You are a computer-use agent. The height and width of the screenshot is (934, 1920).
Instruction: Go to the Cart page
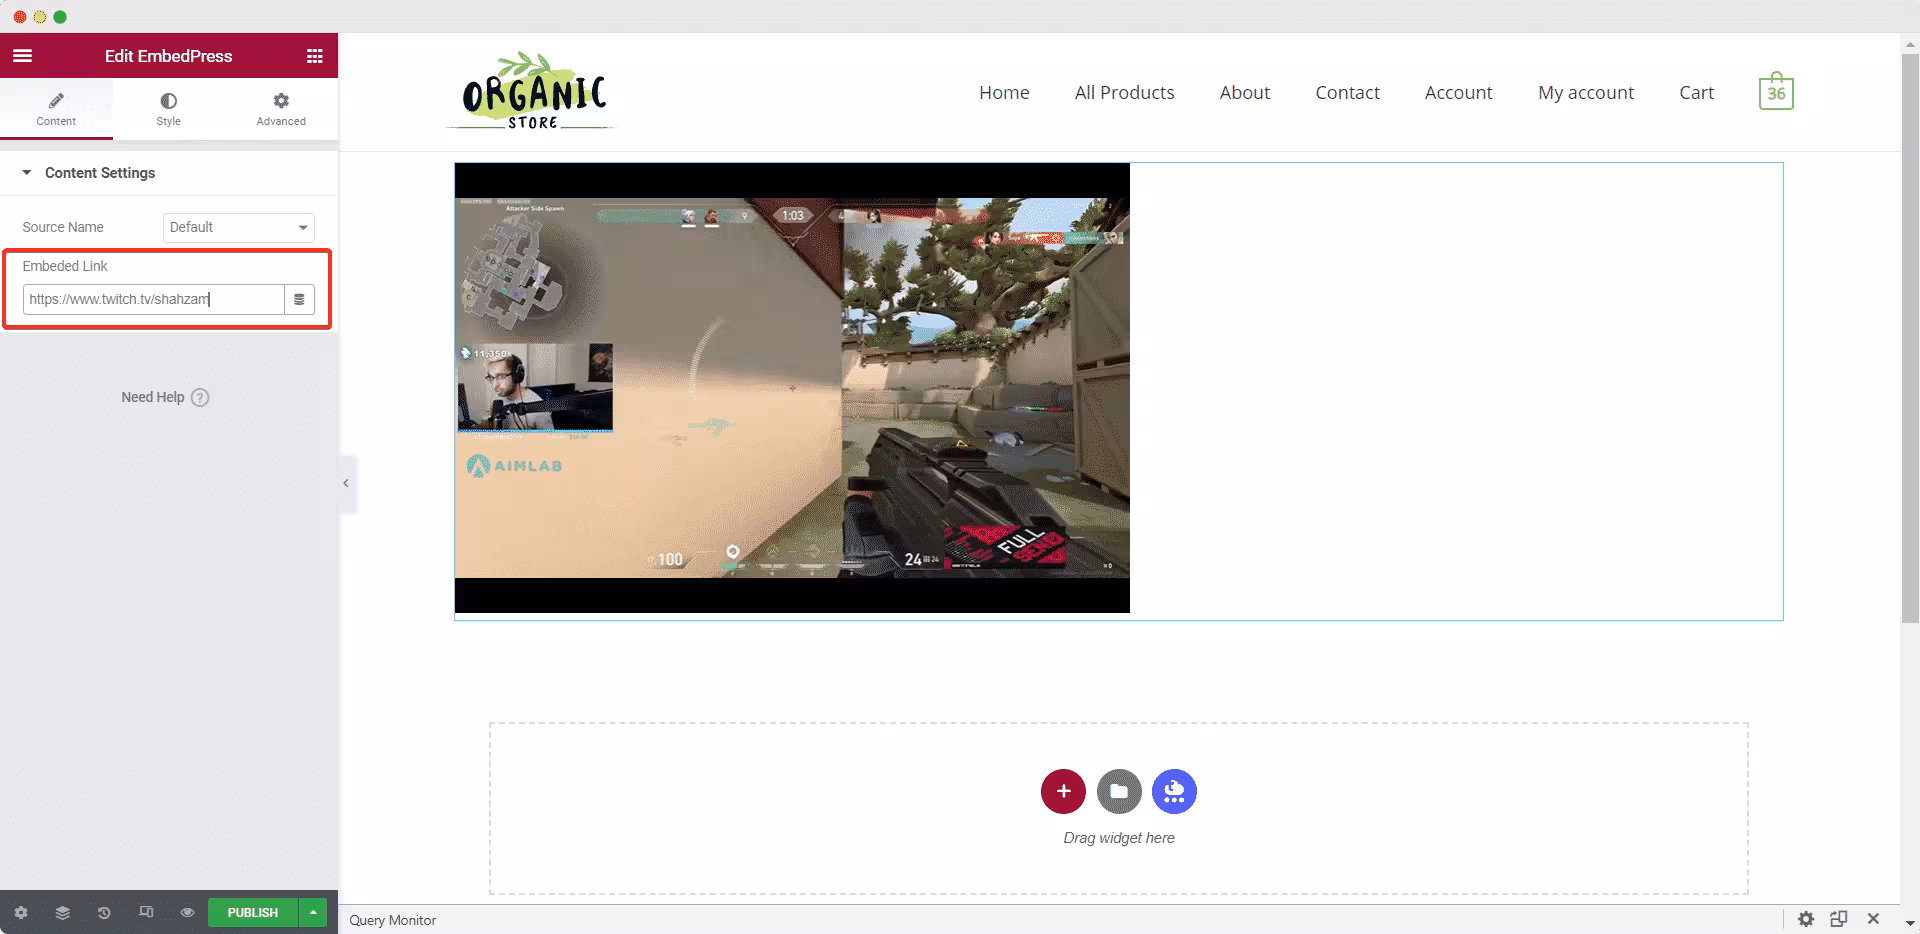pos(1696,92)
